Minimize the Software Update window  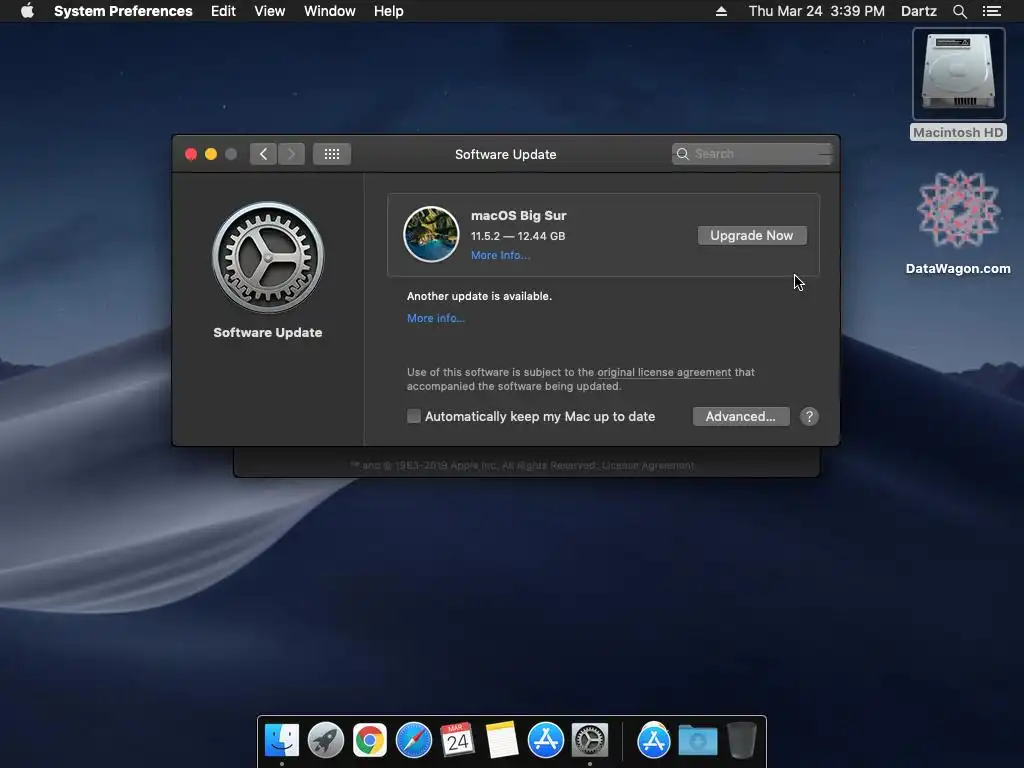[211, 154]
